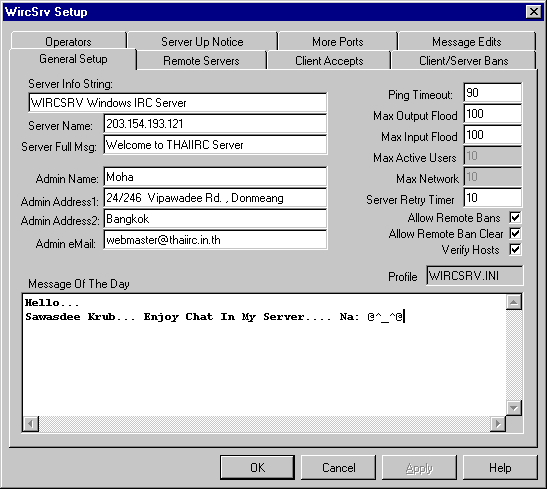Image resolution: width=547 pixels, height=489 pixels.
Task: Click the Cancel button
Action: [338, 467]
